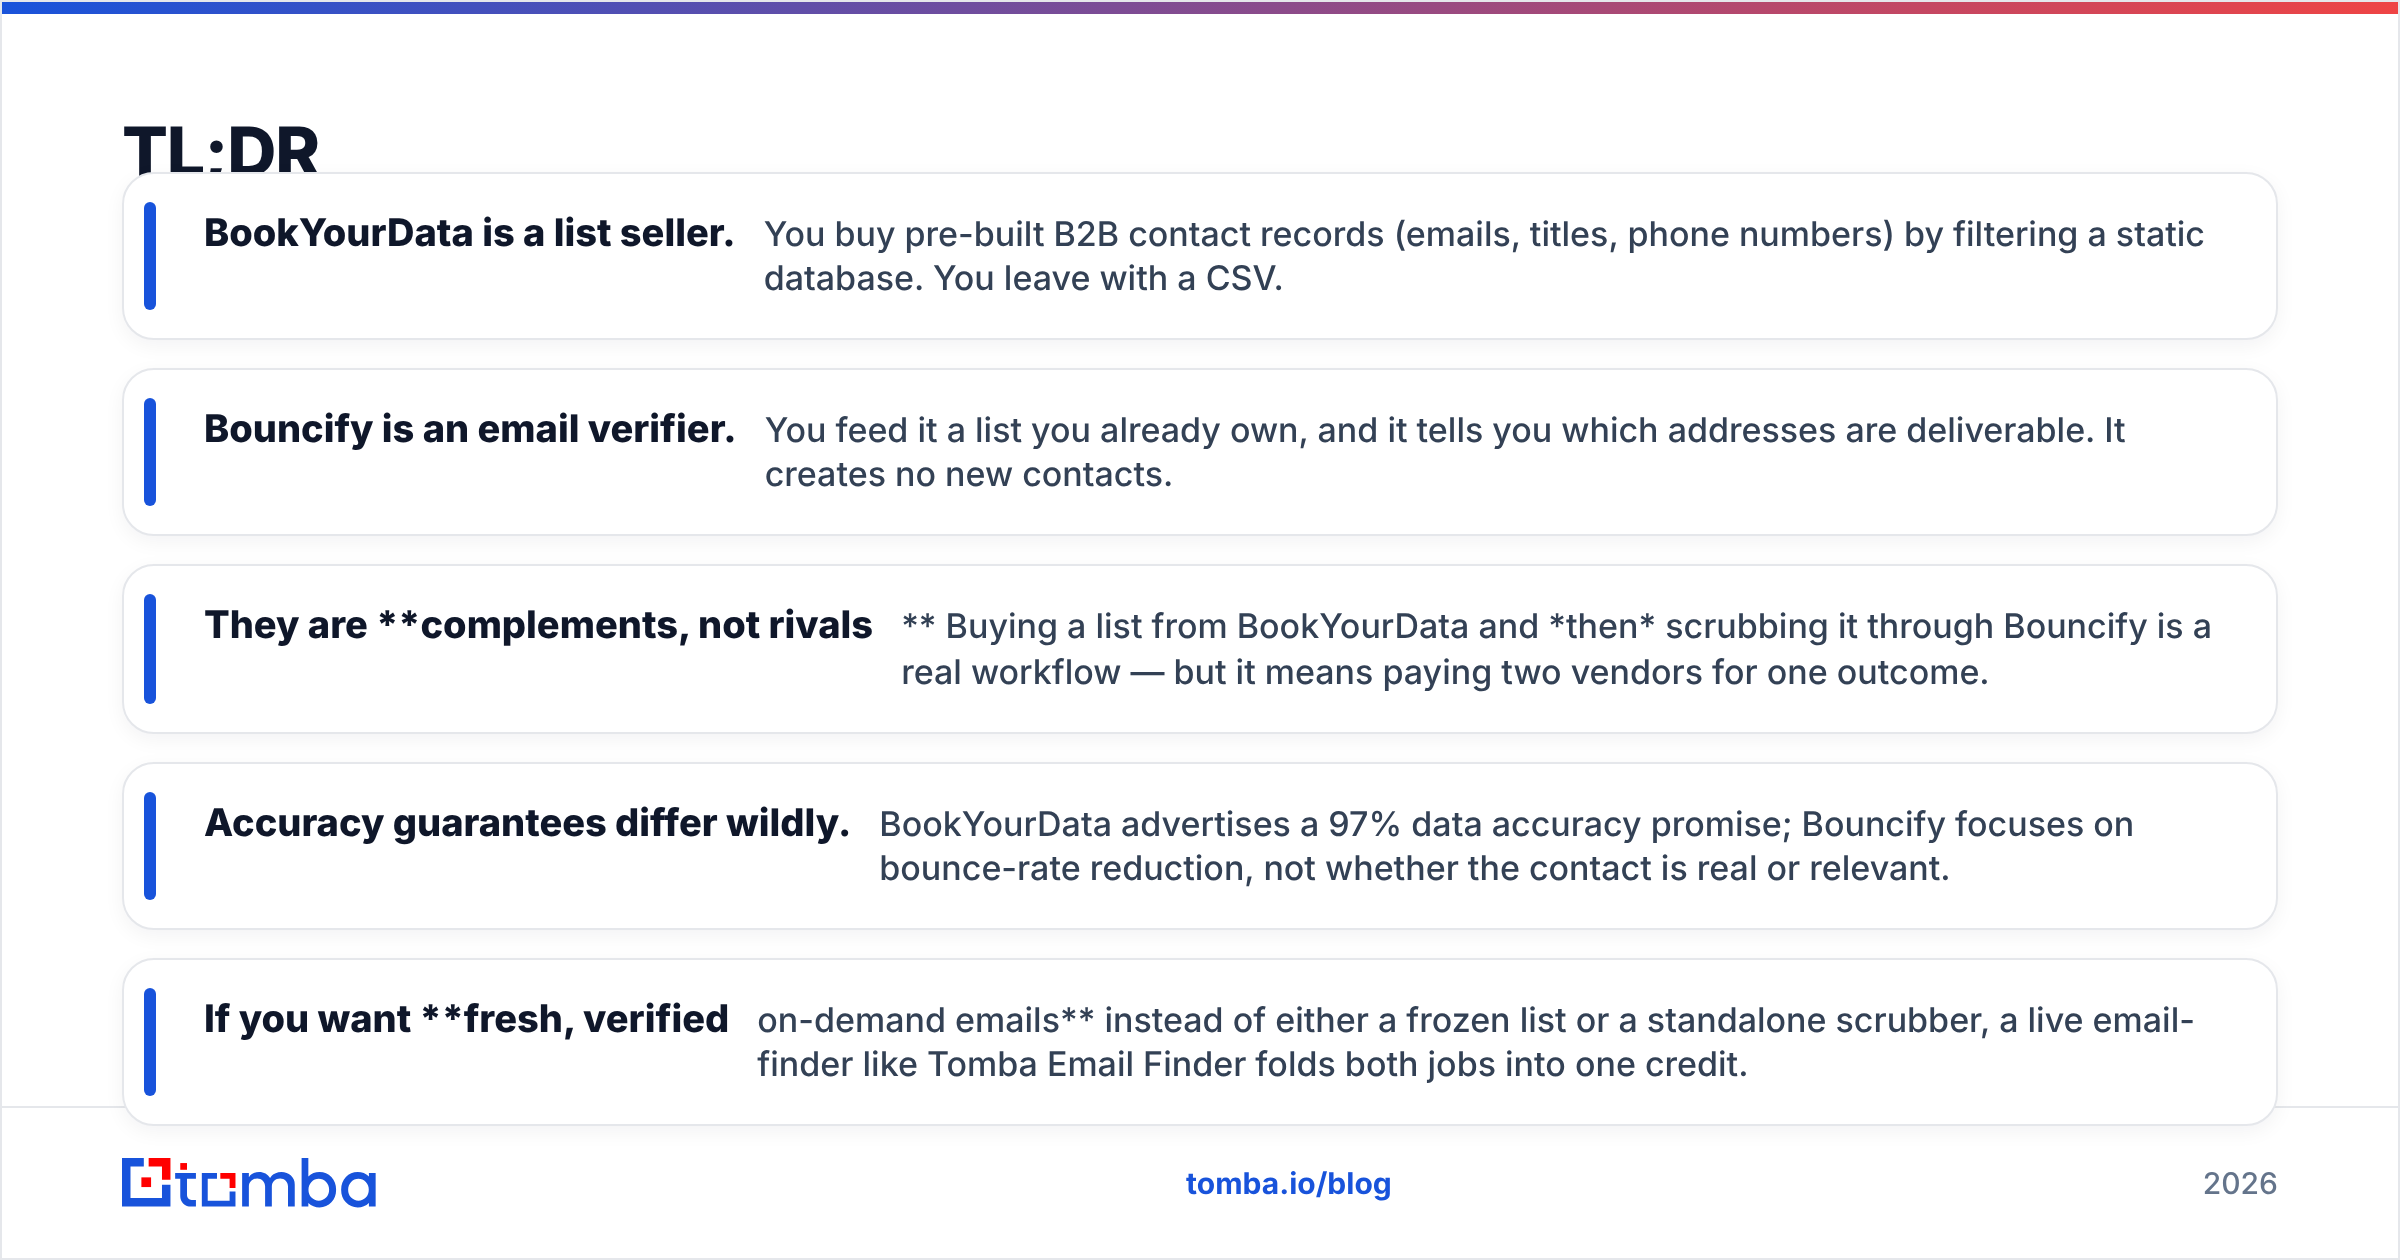Click the 'complements, not rivals' heading
The width and height of the screenshot is (2400, 1260).
click(x=538, y=625)
